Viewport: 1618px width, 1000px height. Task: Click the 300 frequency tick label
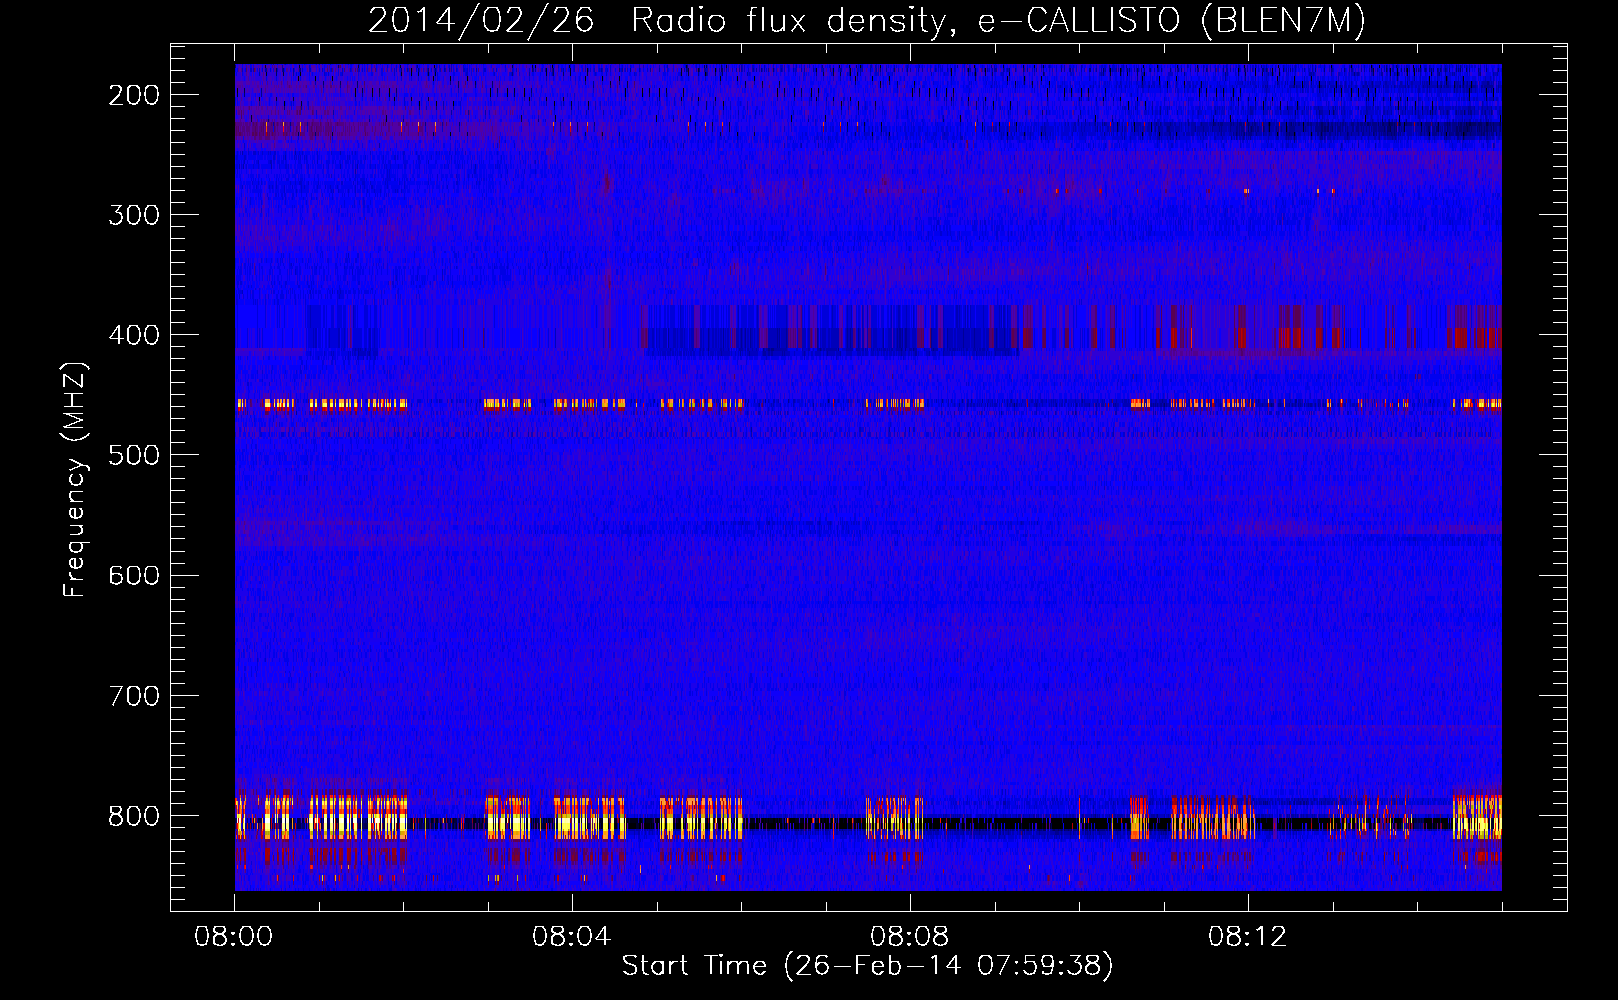(x=133, y=215)
